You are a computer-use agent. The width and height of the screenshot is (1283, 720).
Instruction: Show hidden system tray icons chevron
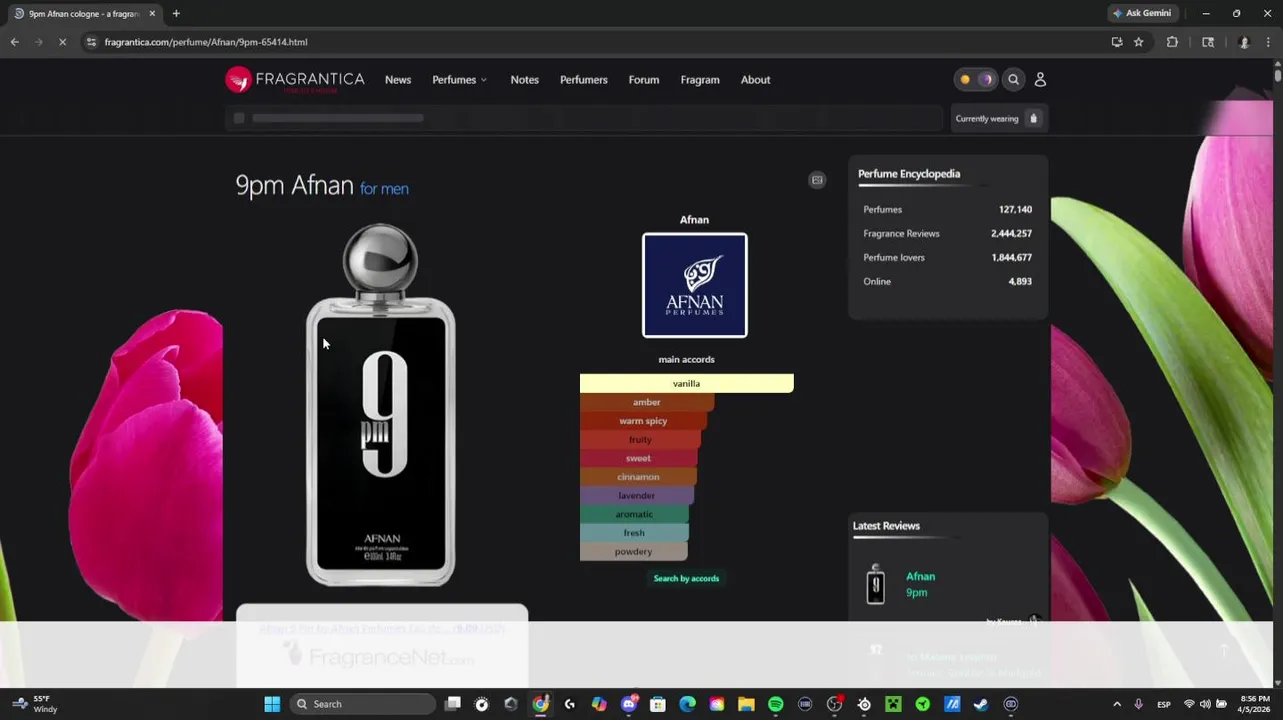[x=1117, y=704]
